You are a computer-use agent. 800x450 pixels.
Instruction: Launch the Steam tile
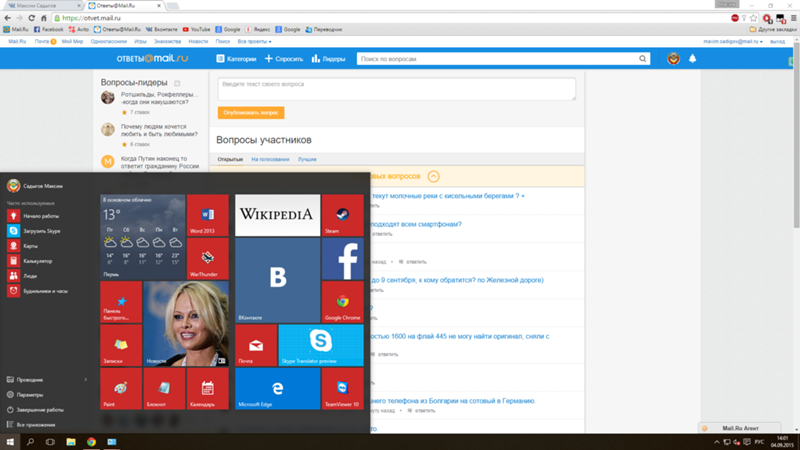point(342,215)
